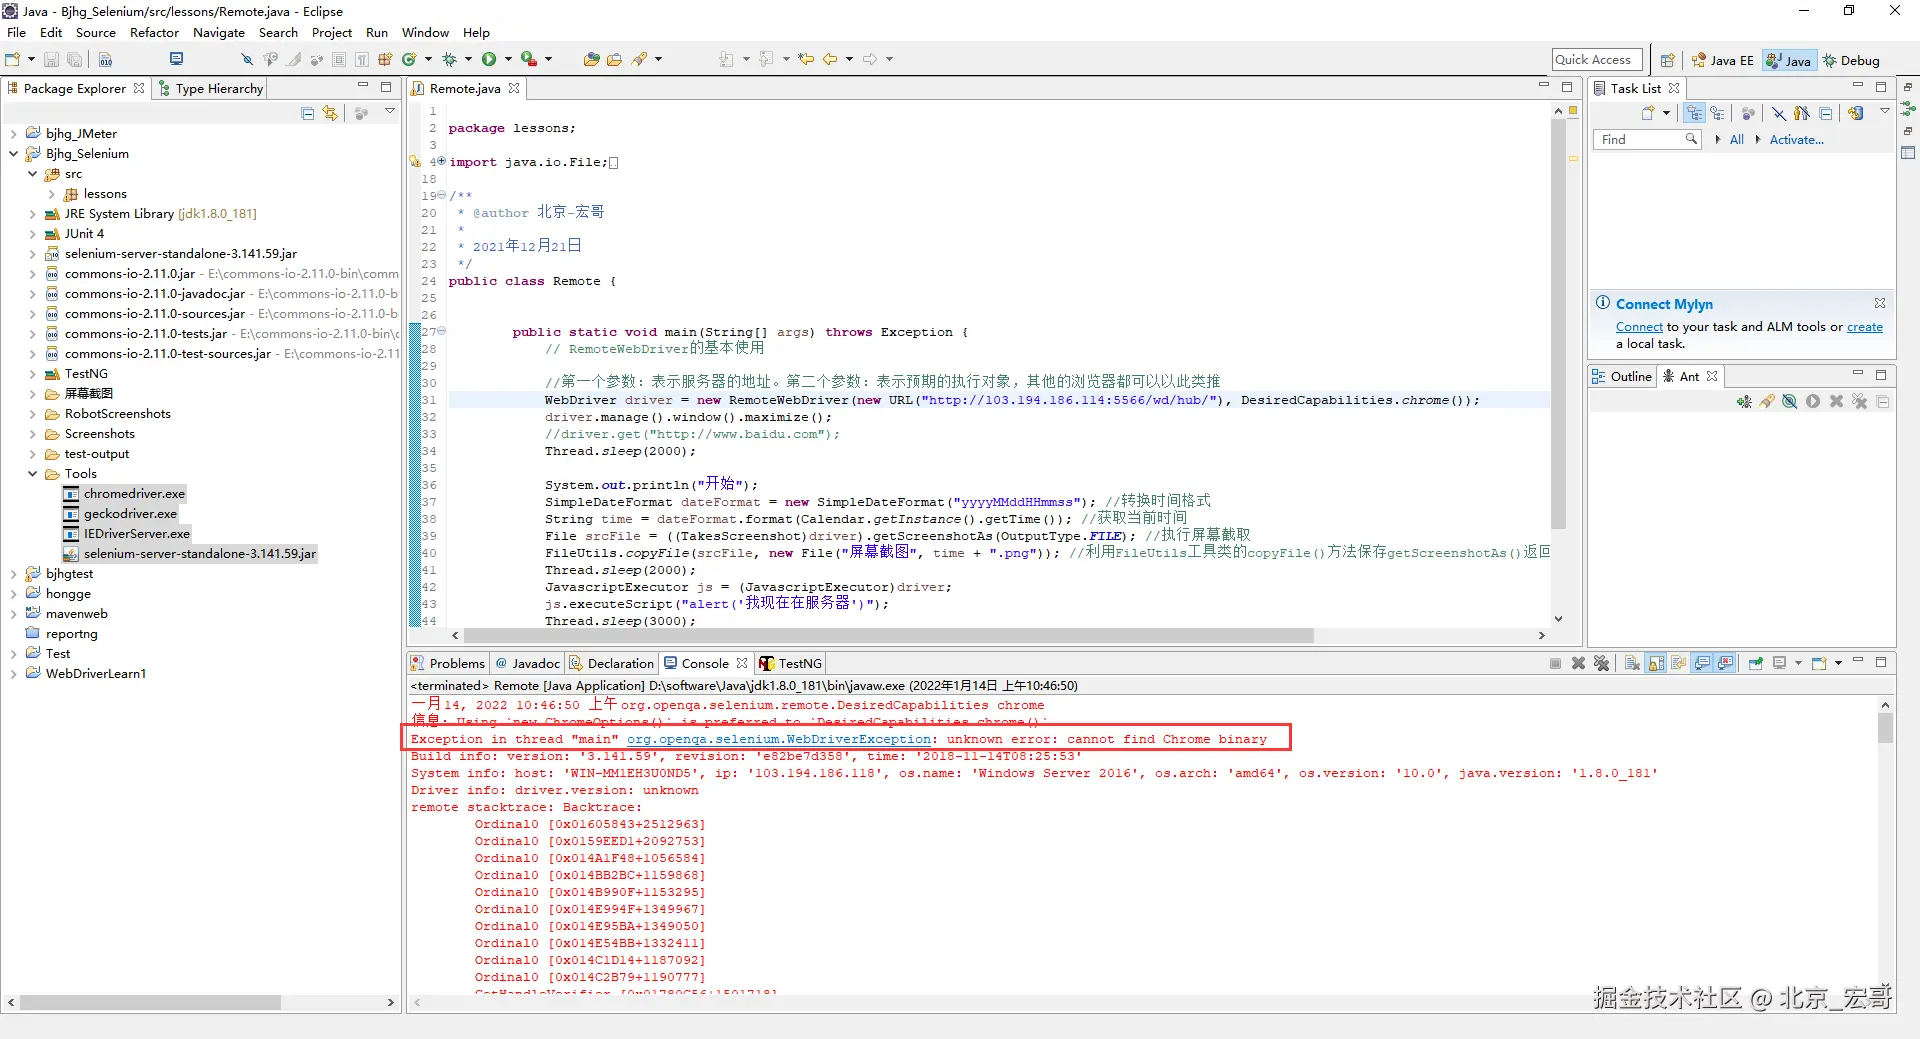Image resolution: width=1920 pixels, height=1039 pixels.
Task: Click the Run Last Tool icon
Action: tap(528, 60)
